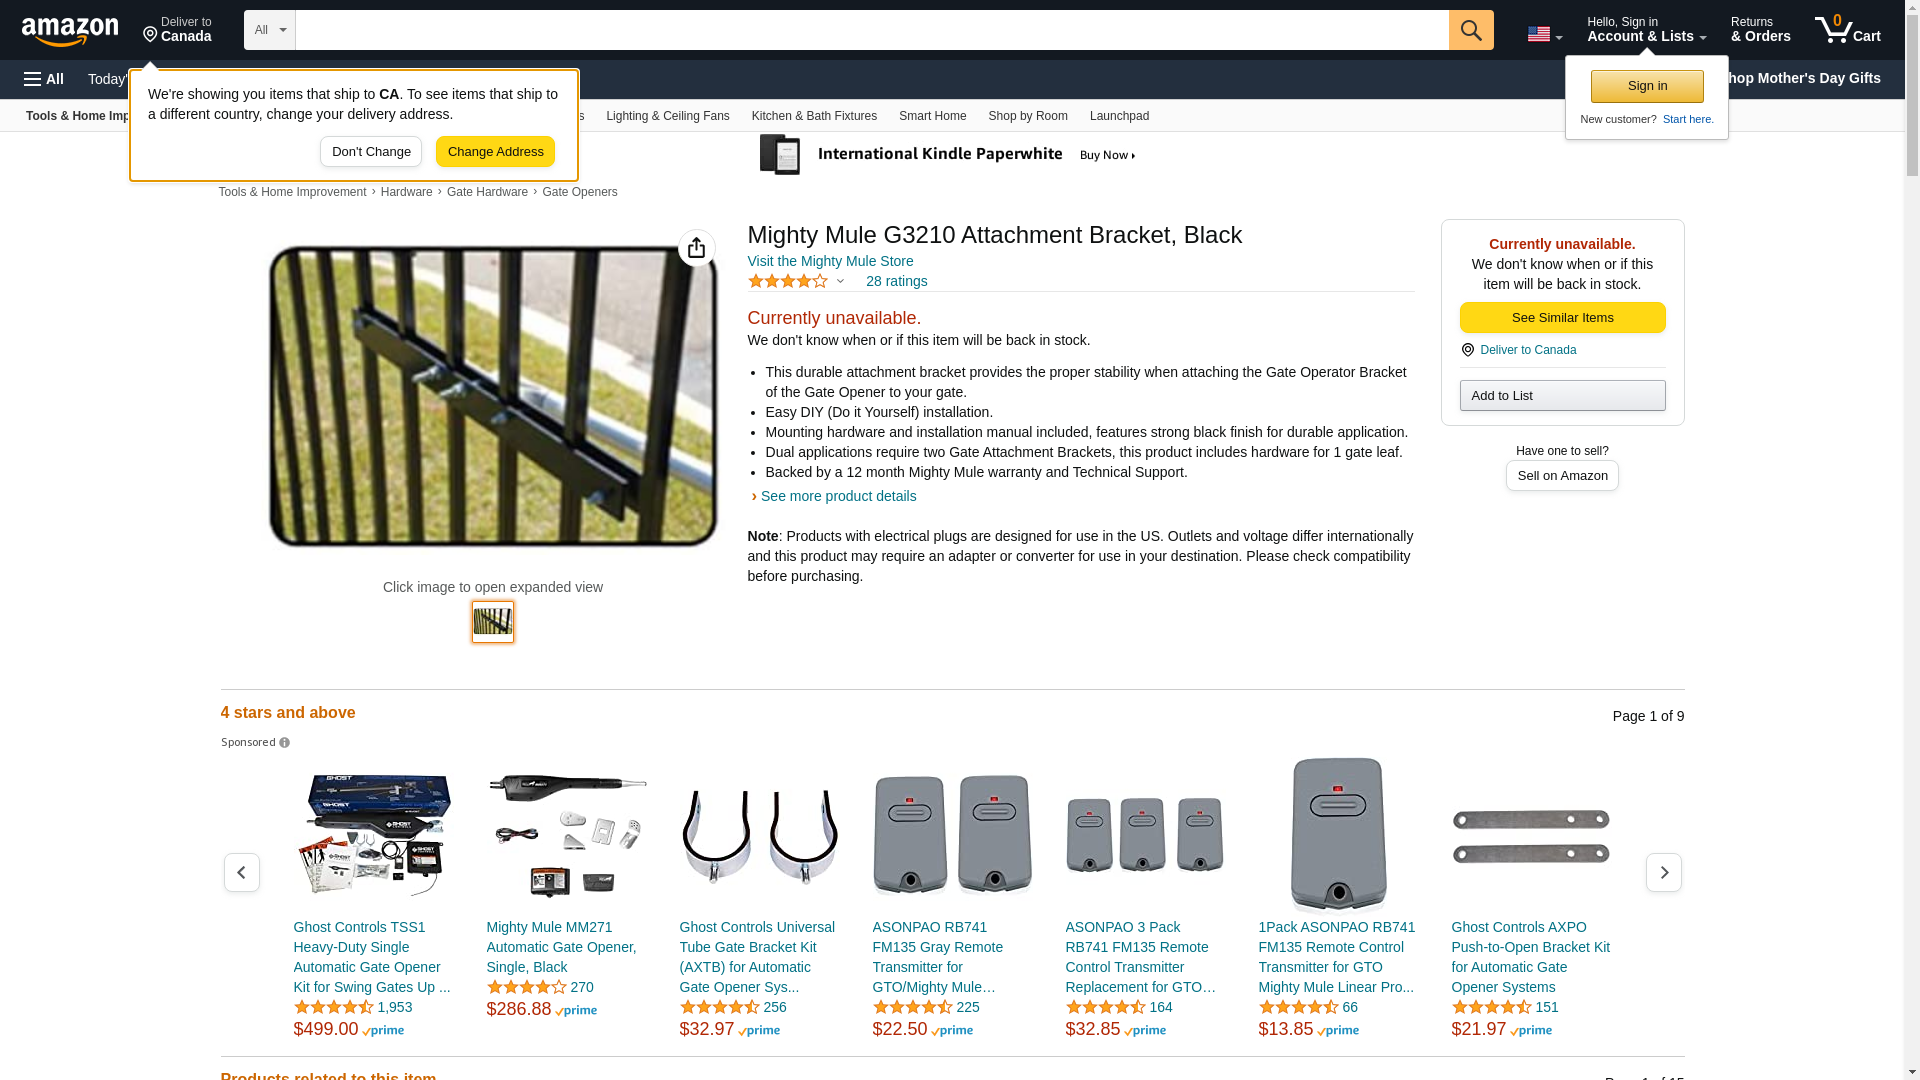The width and height of the screenshot is (1920, 1080).
Task: Open Smart Home category tab
Action: click(x=932, y=116)
